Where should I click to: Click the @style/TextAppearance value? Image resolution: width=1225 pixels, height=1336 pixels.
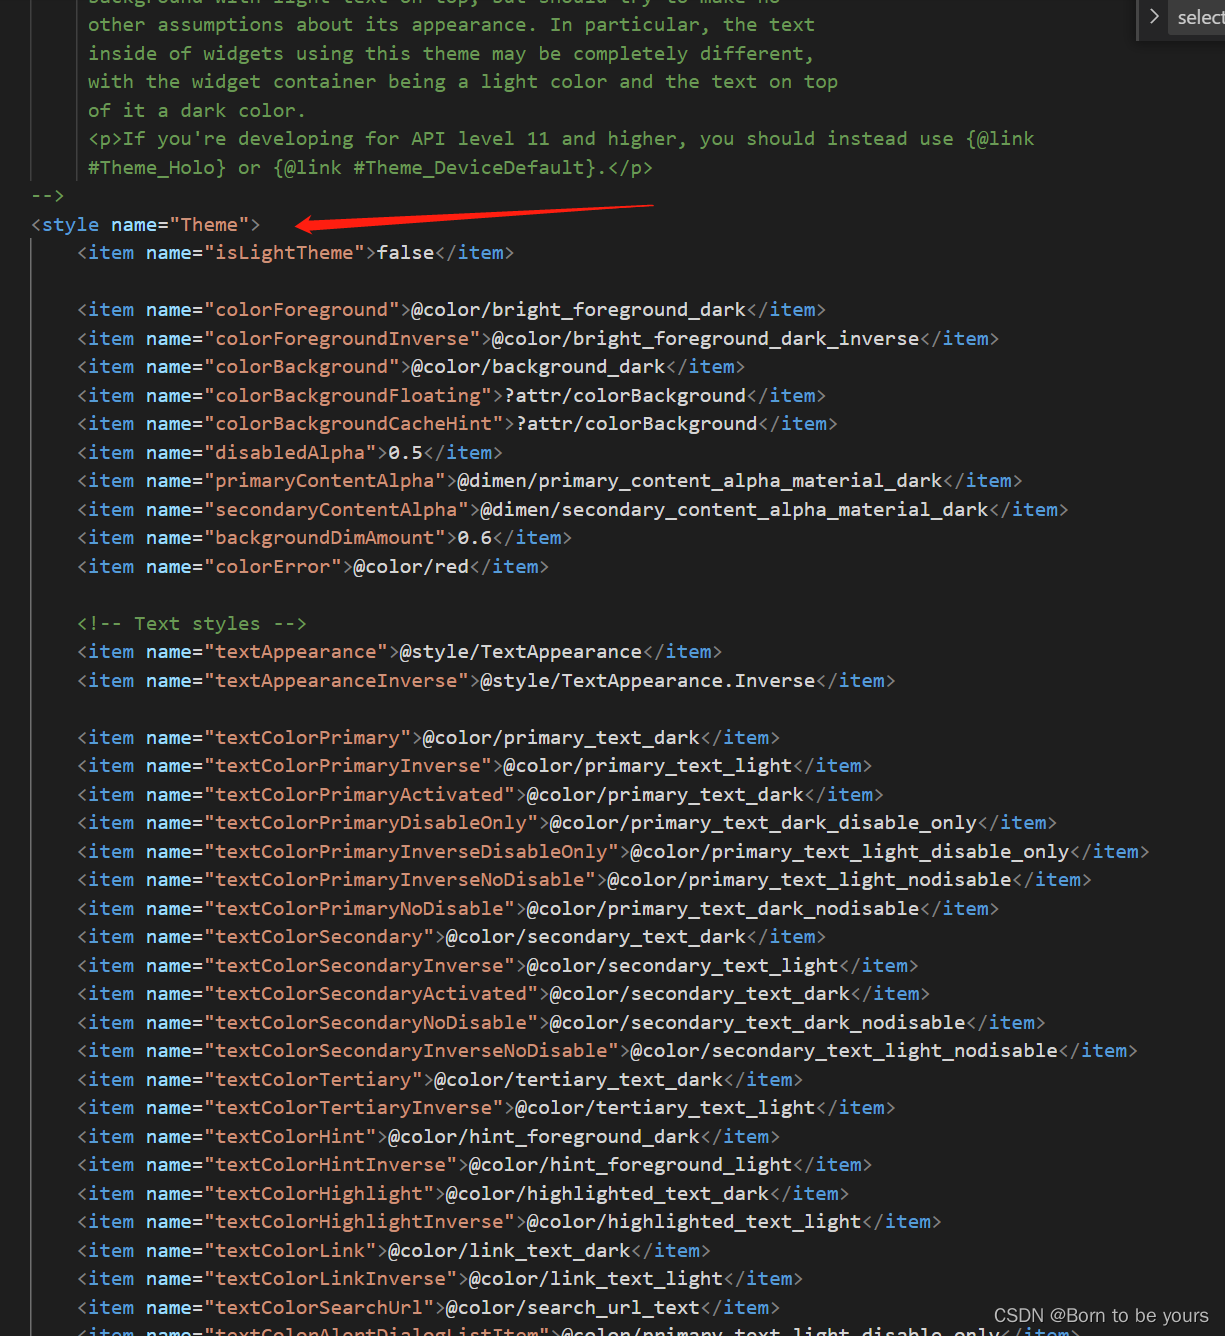pos(521,652)
